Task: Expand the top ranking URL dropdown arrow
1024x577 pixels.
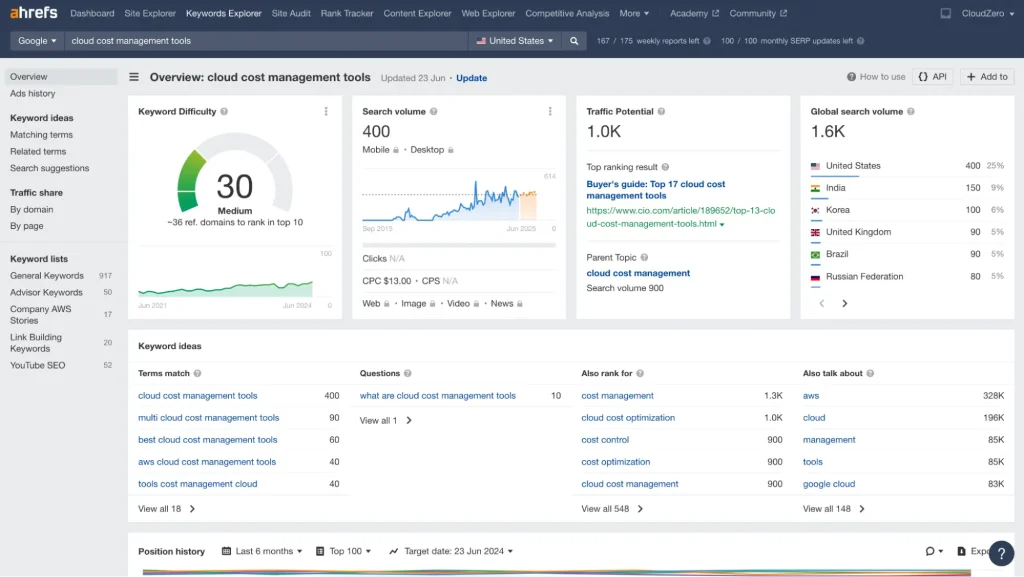Action: 722,225
